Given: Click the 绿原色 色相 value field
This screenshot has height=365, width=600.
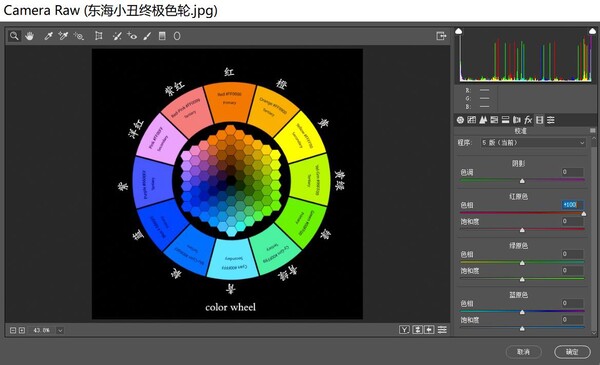Looking at the screenshot, I should pyautogui.click(x=572, y=254).
